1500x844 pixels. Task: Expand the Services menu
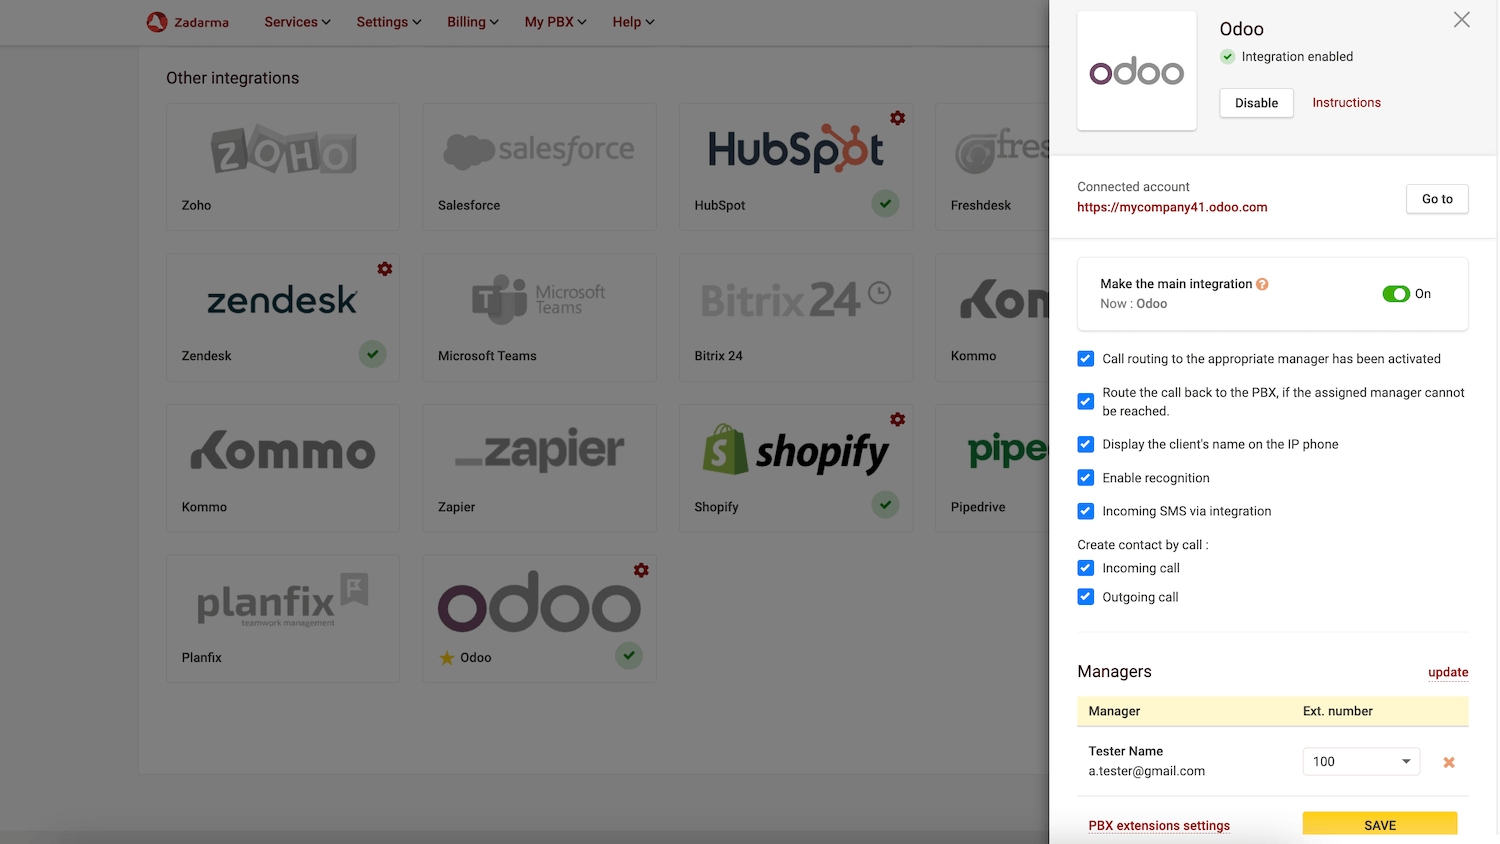[x=297, y=22]
